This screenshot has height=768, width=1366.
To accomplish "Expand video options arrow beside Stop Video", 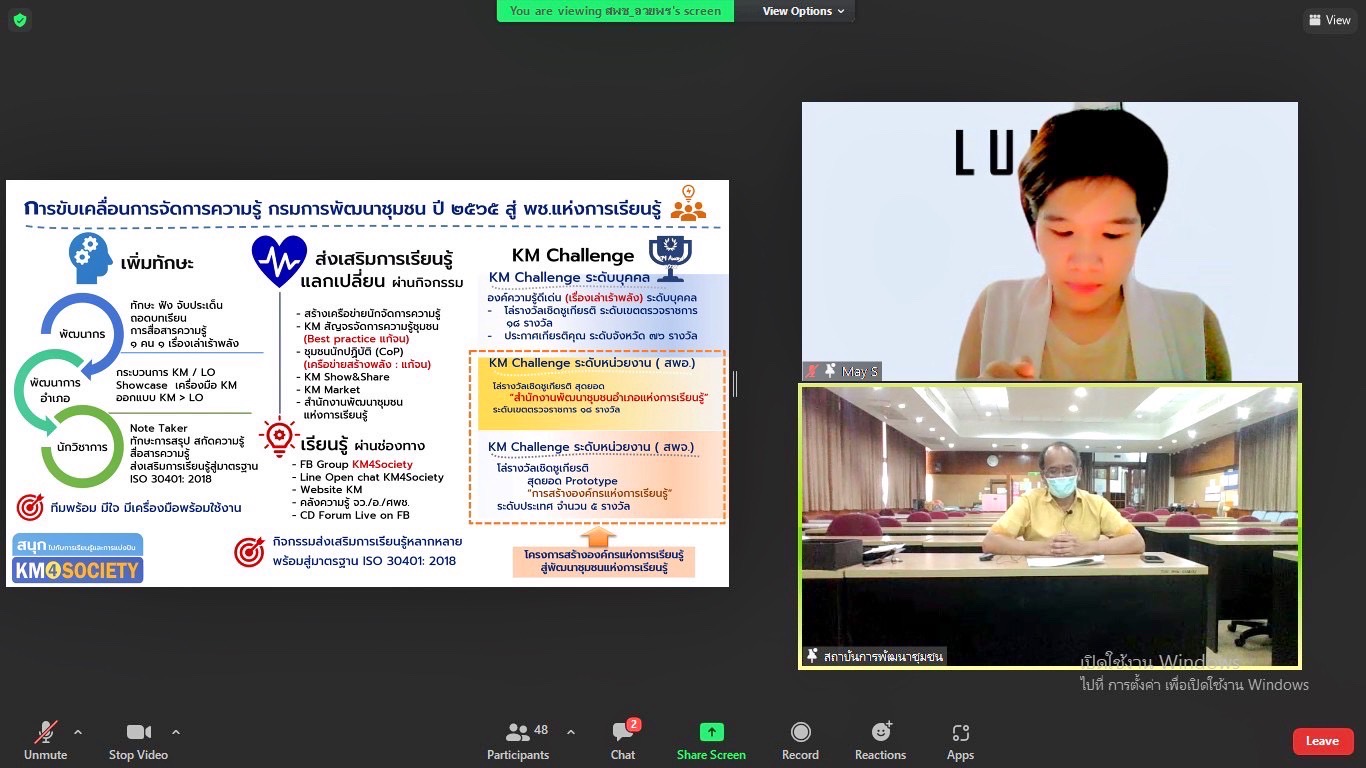I will coord(176,731).
